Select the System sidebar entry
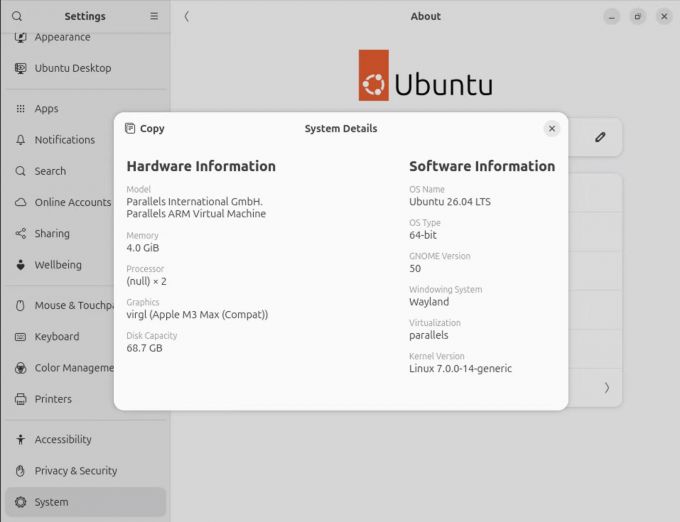680x522 pixels. tap(85, 502)
